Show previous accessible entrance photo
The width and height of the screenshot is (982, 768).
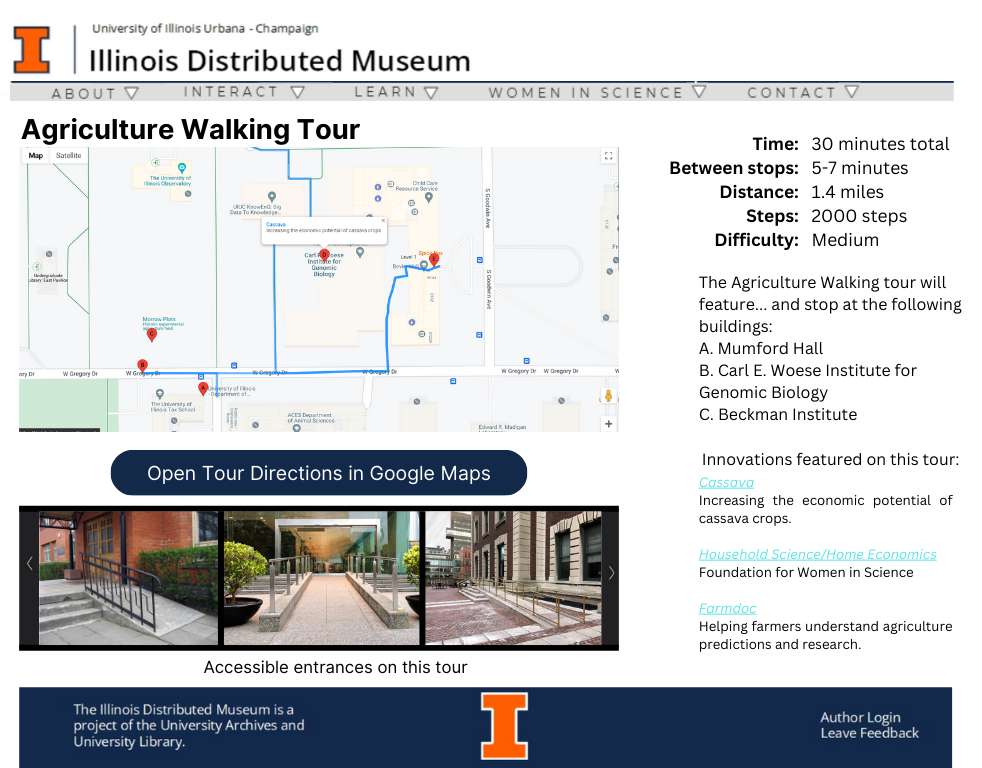pos(29,563)
